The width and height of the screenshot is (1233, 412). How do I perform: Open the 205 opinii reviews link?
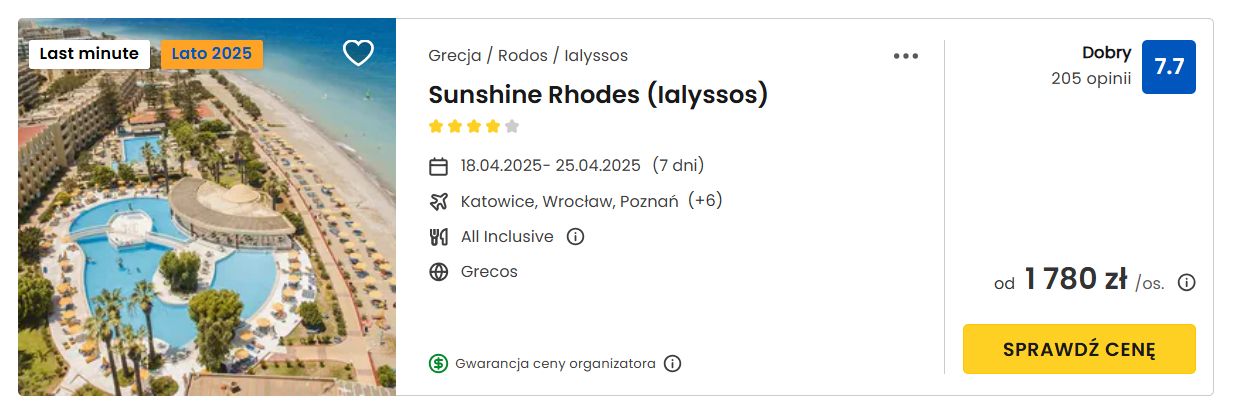1091,78
